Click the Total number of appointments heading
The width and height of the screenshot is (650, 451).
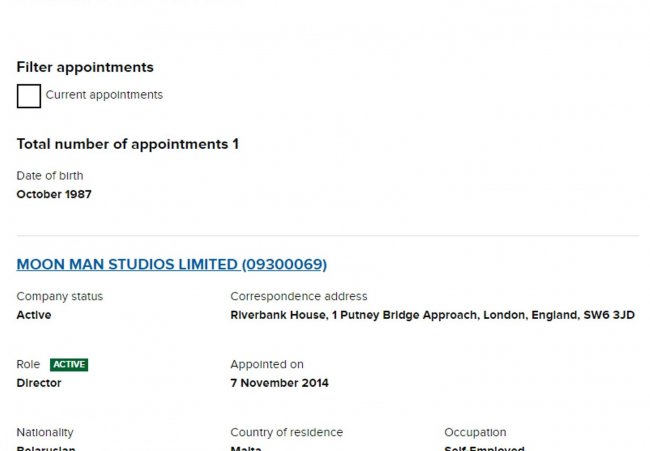[x=127, y=144]
